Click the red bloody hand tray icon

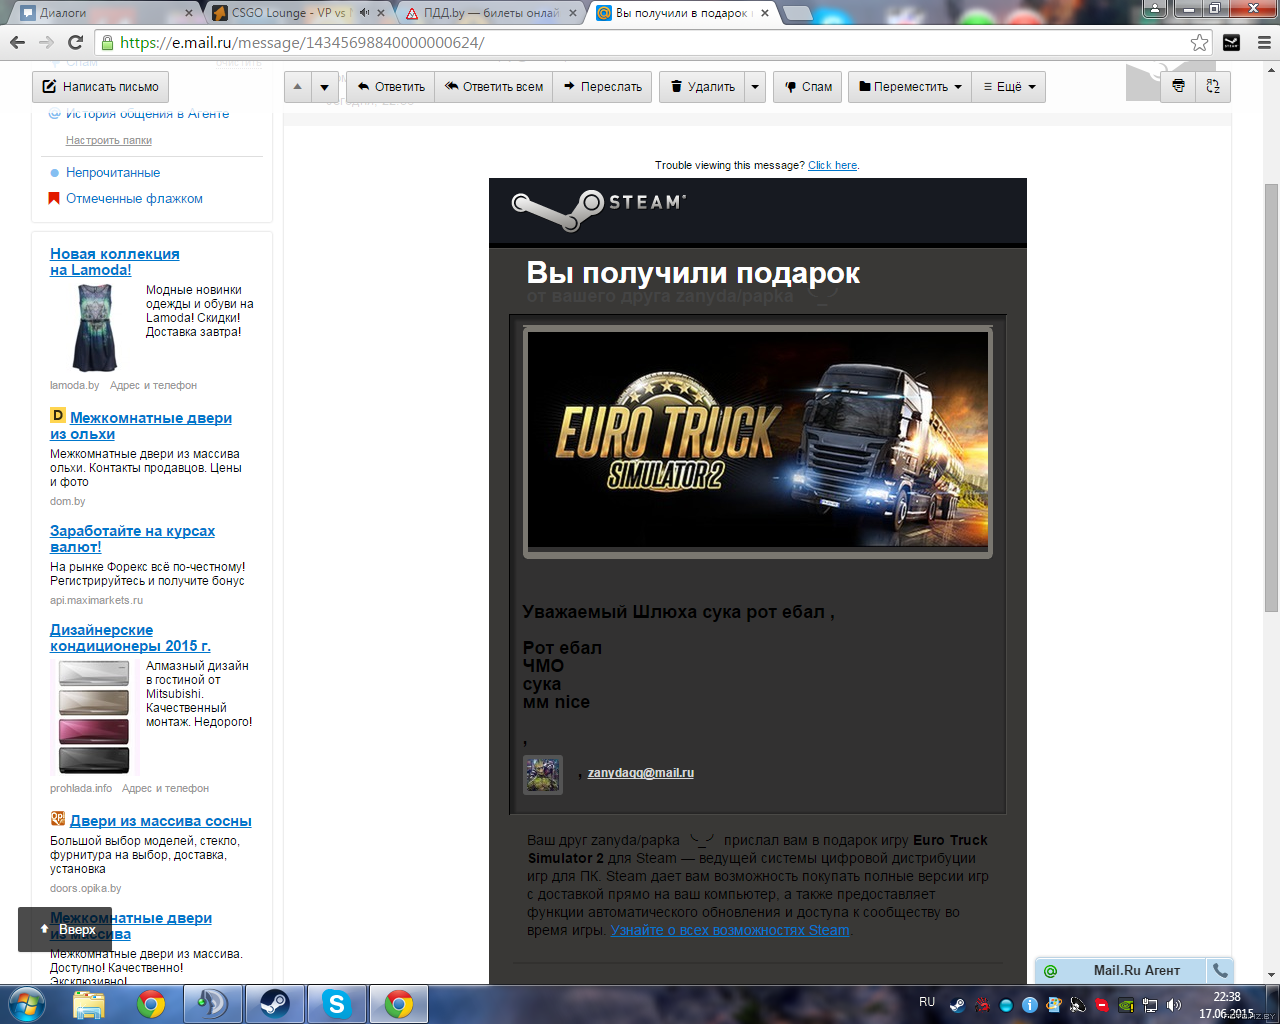981,1005
